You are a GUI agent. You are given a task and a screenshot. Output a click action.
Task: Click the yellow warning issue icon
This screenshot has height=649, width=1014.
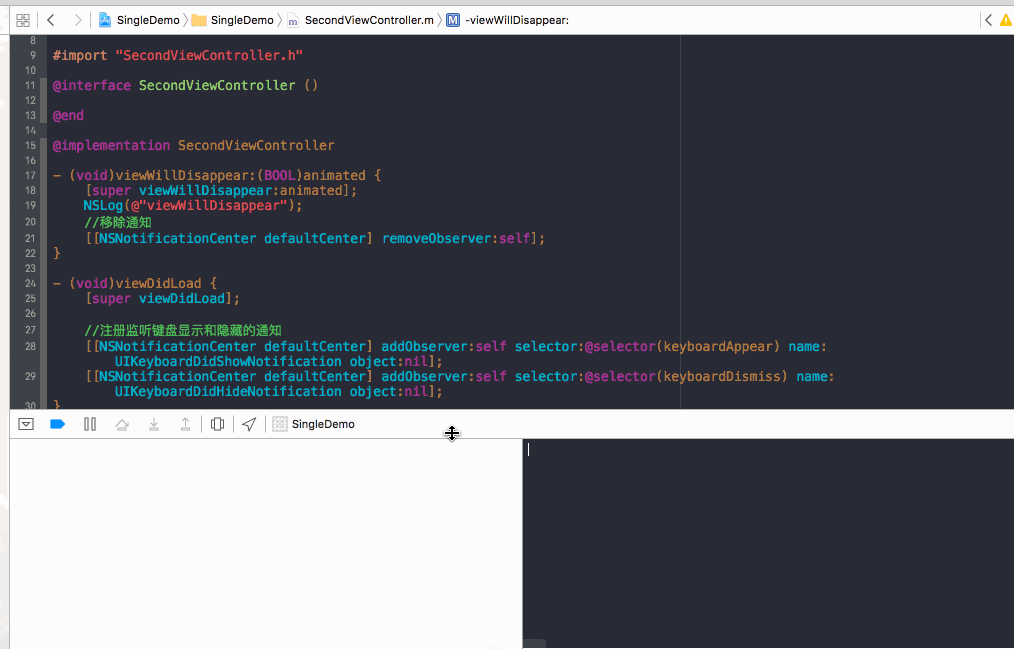[x=1006, y=20]
